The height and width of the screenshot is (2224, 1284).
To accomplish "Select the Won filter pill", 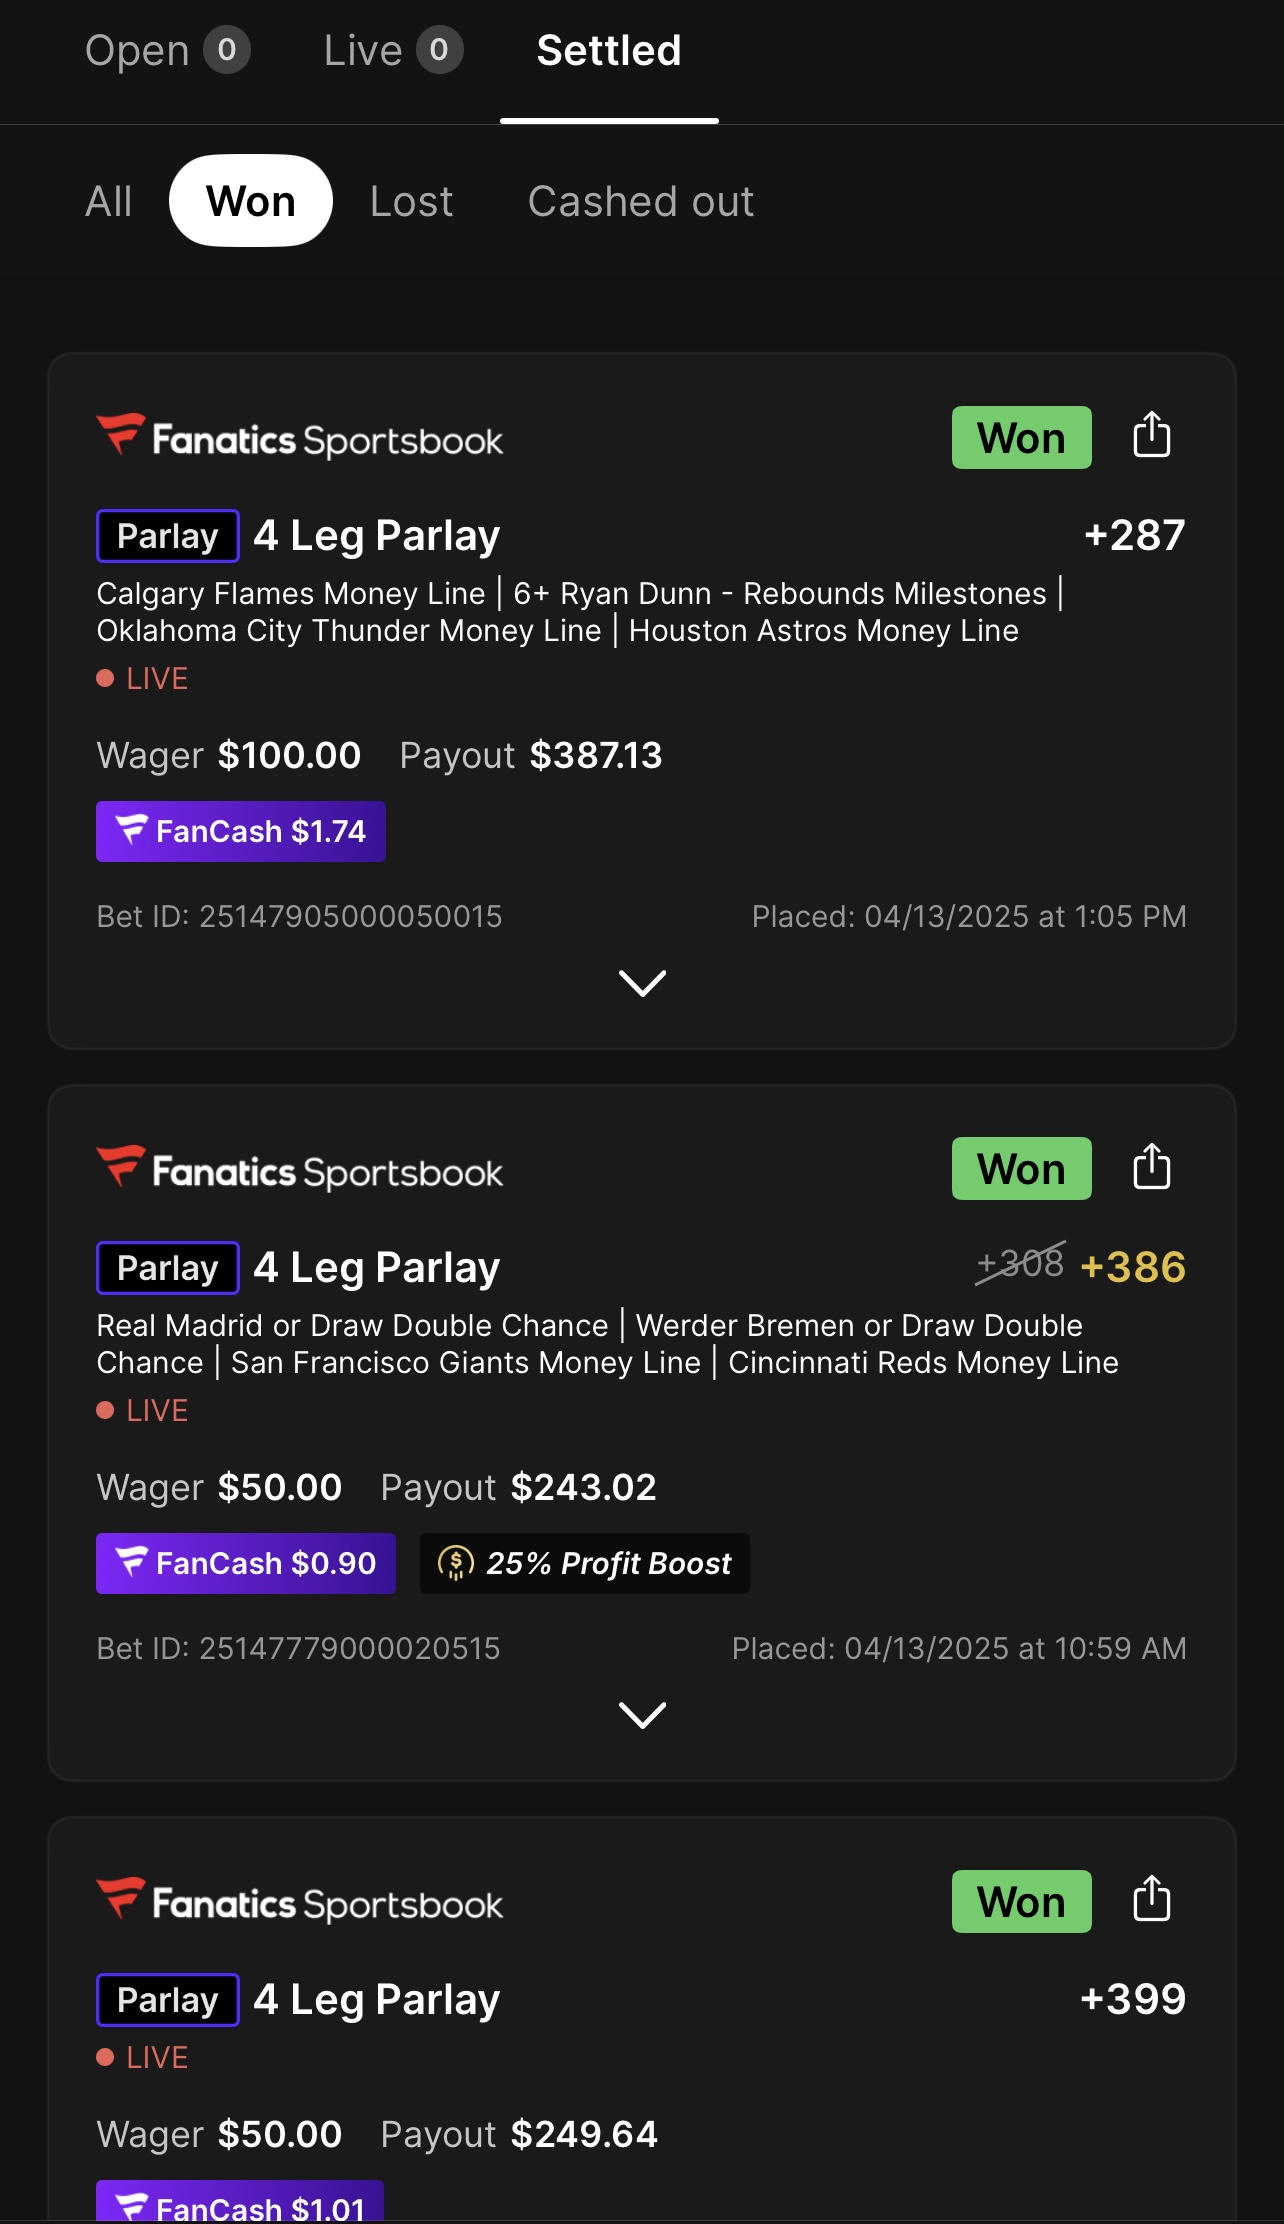I will tap(251, 201).
